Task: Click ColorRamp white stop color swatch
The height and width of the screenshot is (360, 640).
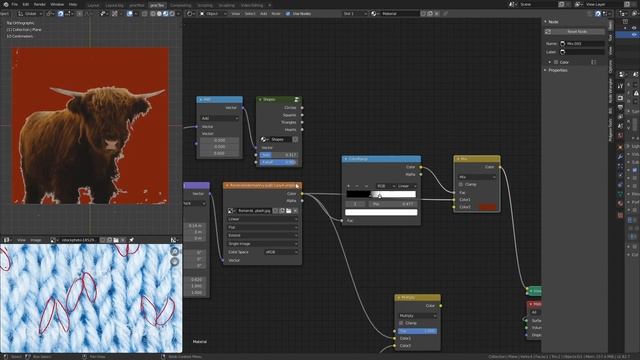Action: tap(381, 212)
